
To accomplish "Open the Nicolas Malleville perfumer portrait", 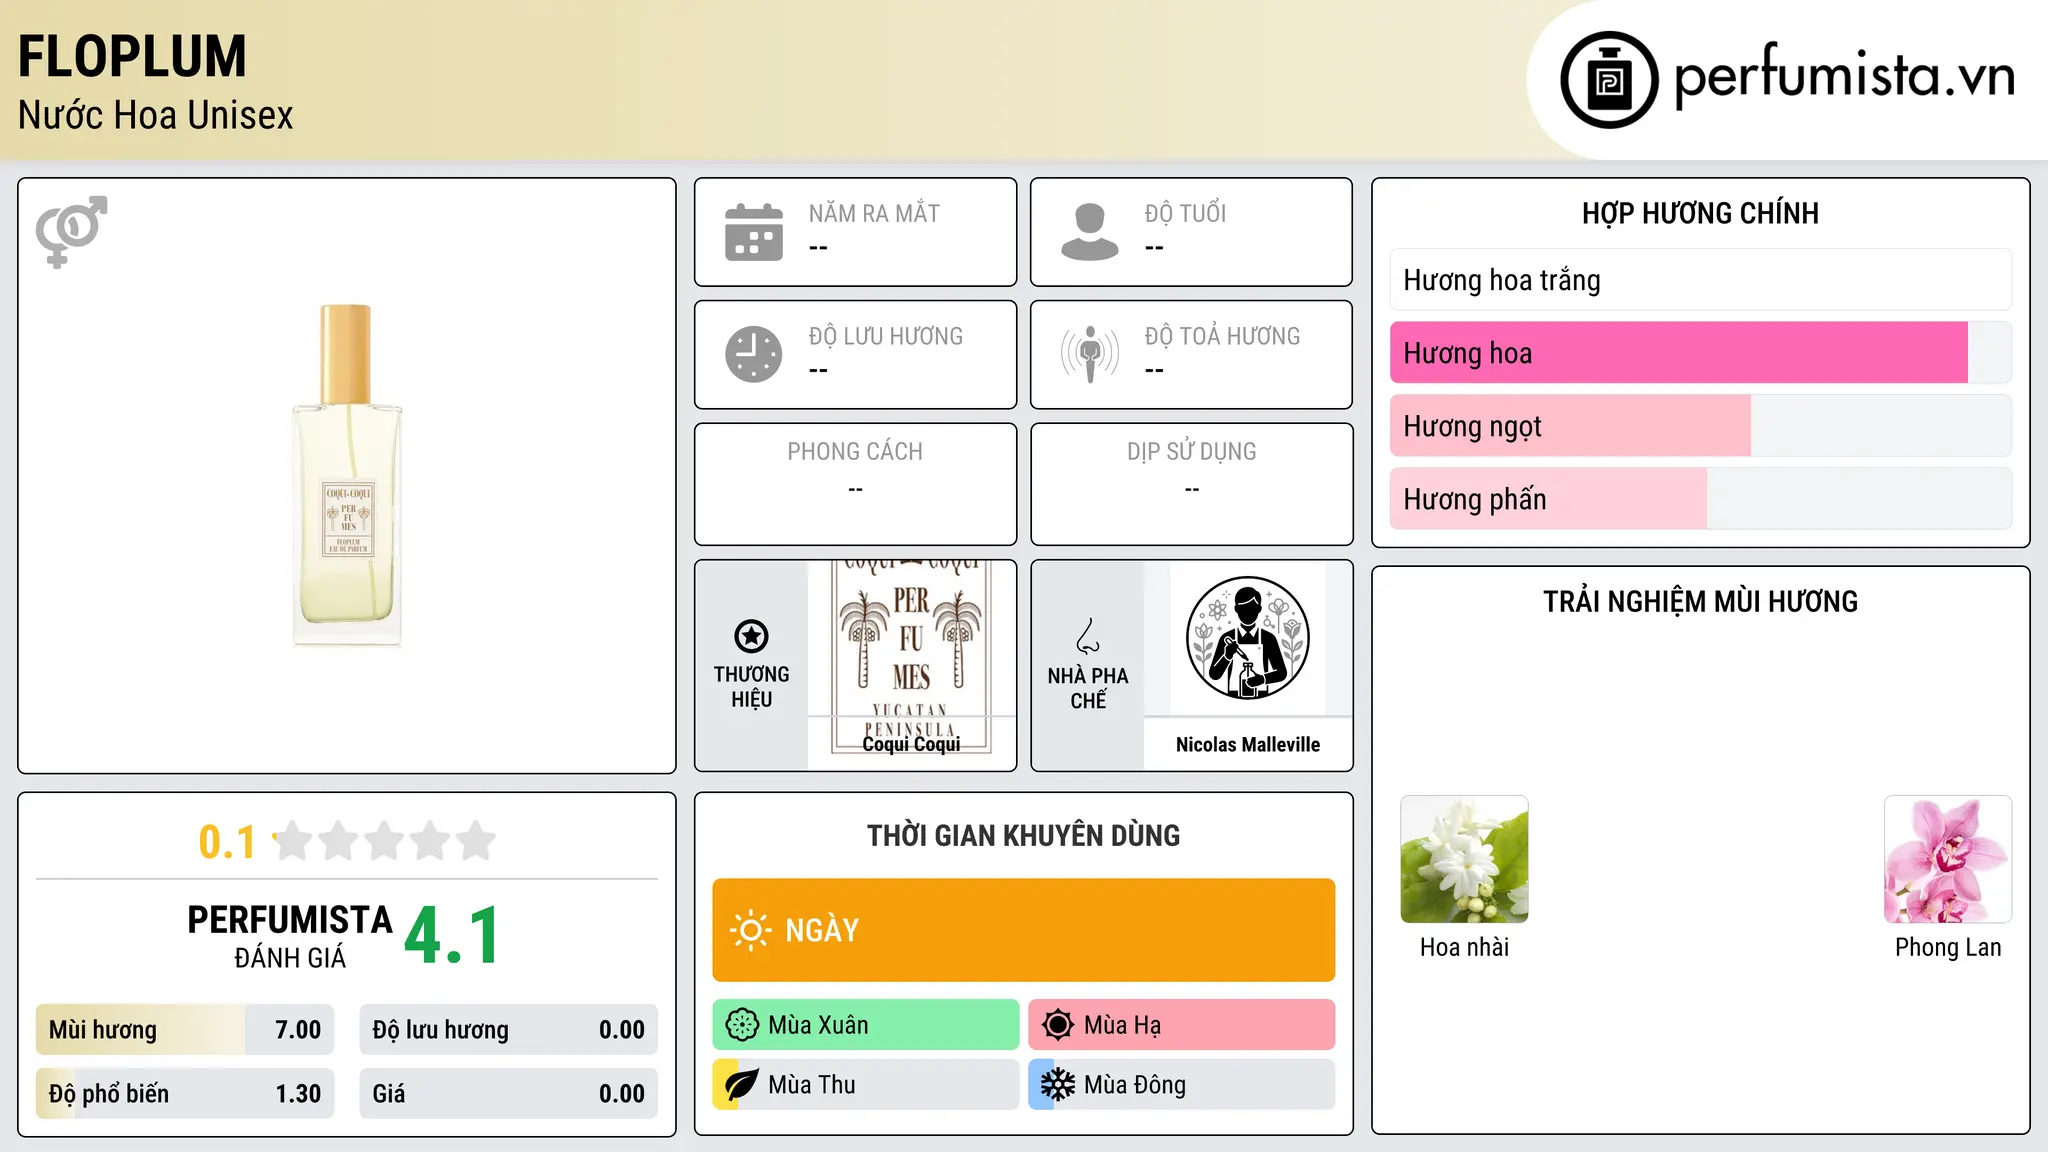I will [1247, 638].
